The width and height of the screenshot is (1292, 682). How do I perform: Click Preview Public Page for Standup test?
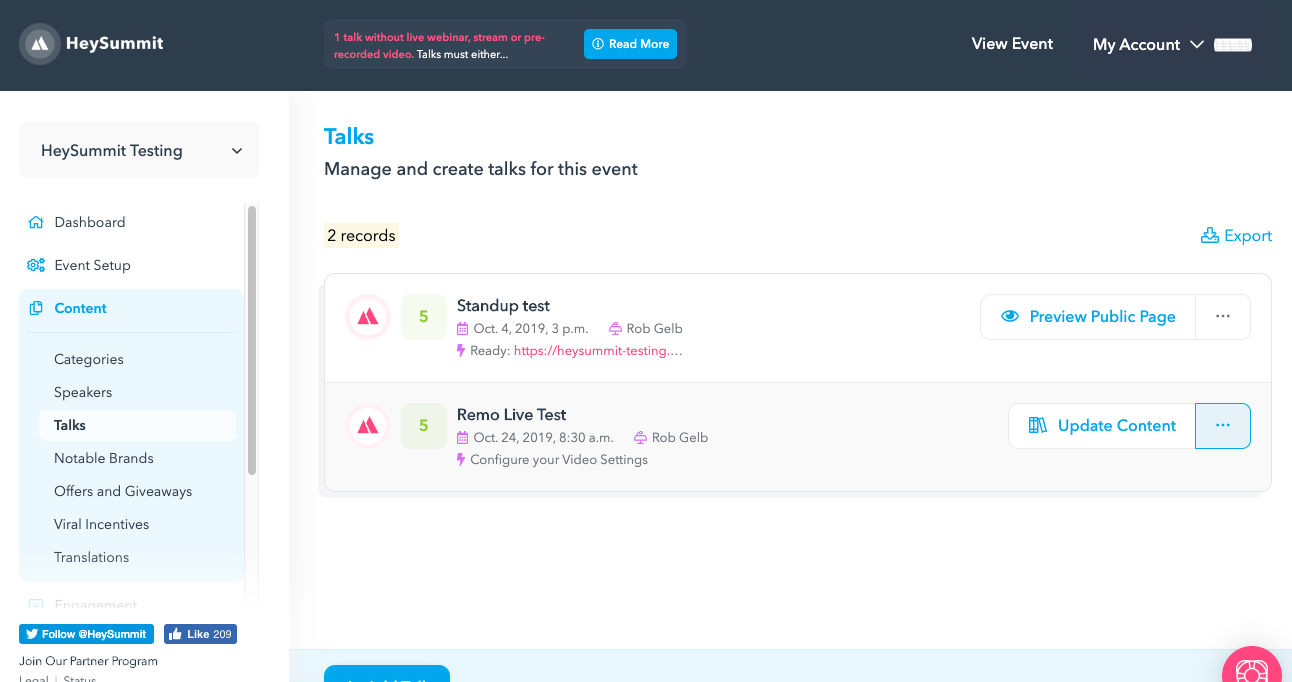1088,316
